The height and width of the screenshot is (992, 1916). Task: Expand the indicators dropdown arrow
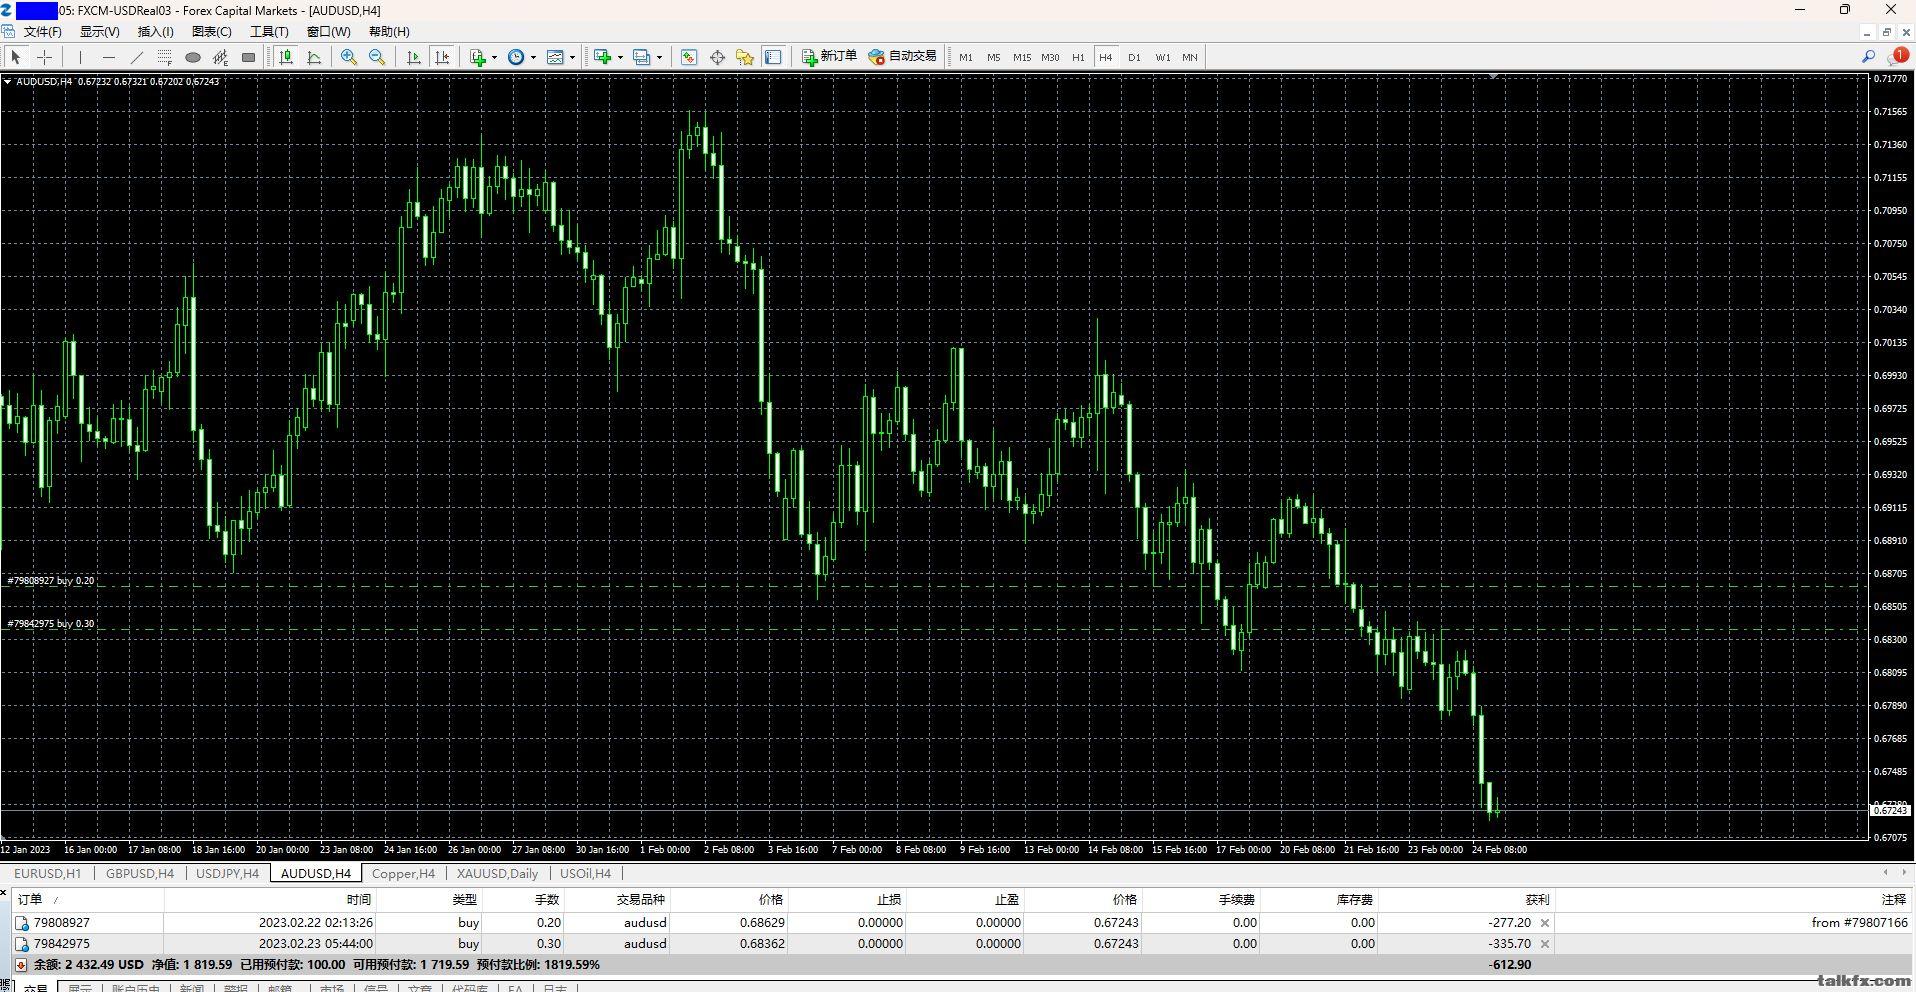coord(494,57)
